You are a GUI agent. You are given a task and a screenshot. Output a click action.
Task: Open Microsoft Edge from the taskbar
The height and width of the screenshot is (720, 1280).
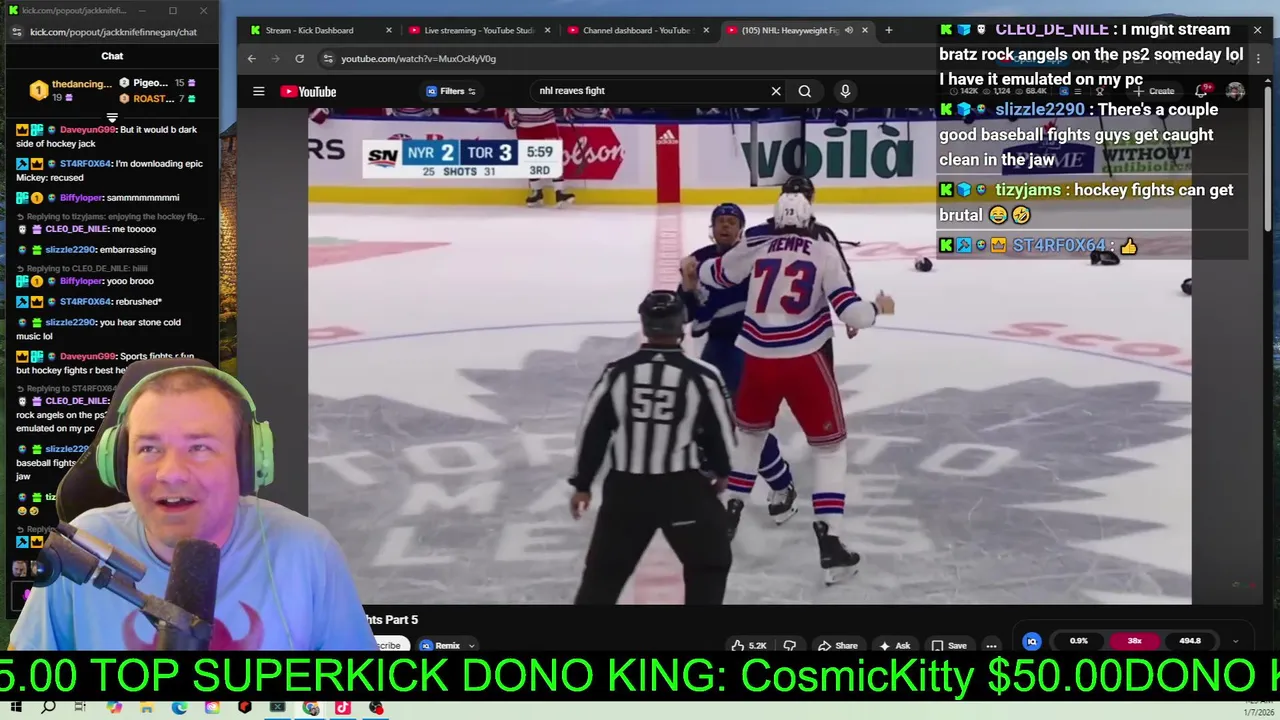pos(179,708)
